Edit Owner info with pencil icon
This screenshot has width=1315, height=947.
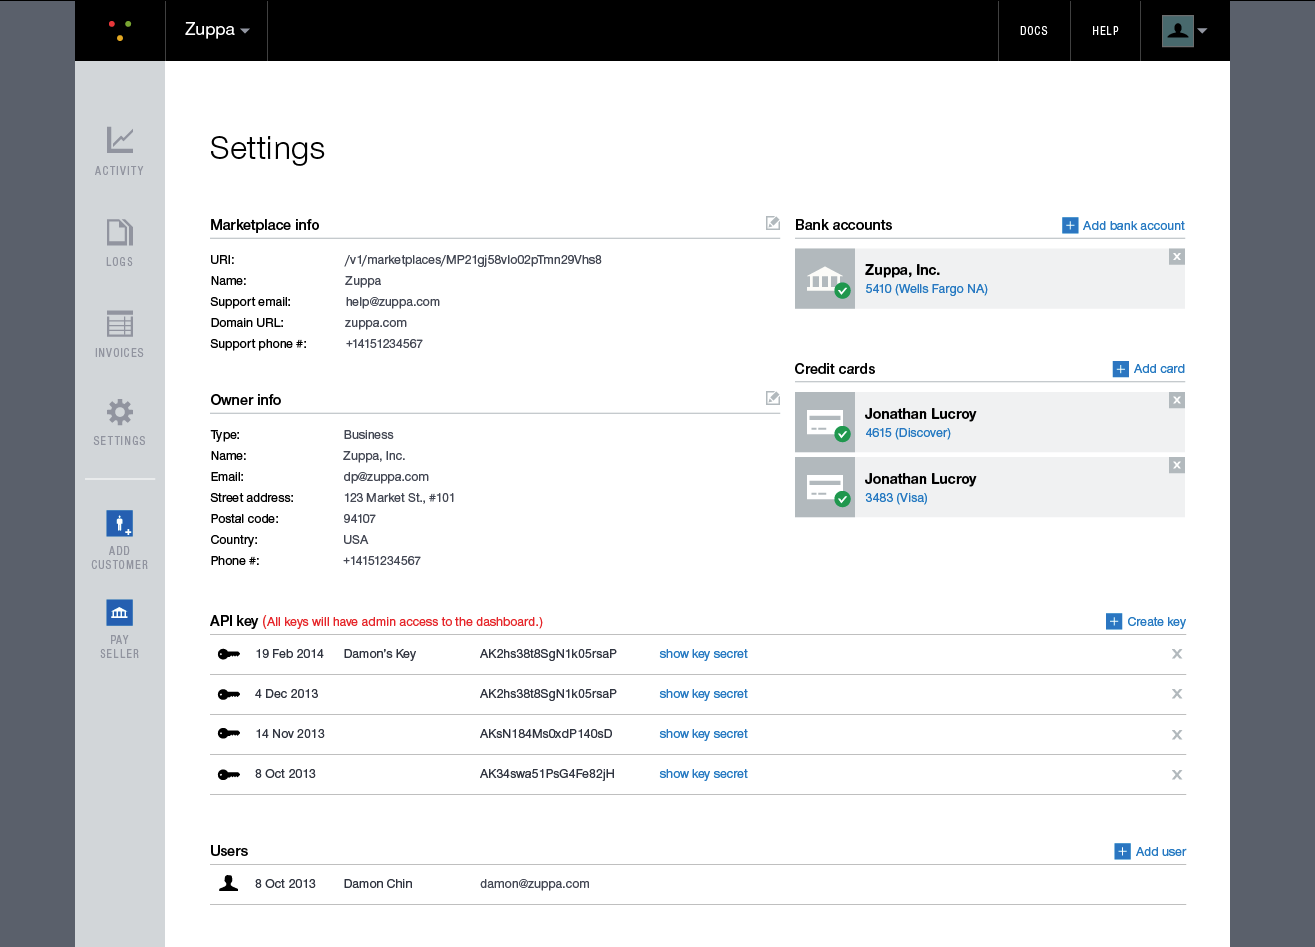(773, 398)
